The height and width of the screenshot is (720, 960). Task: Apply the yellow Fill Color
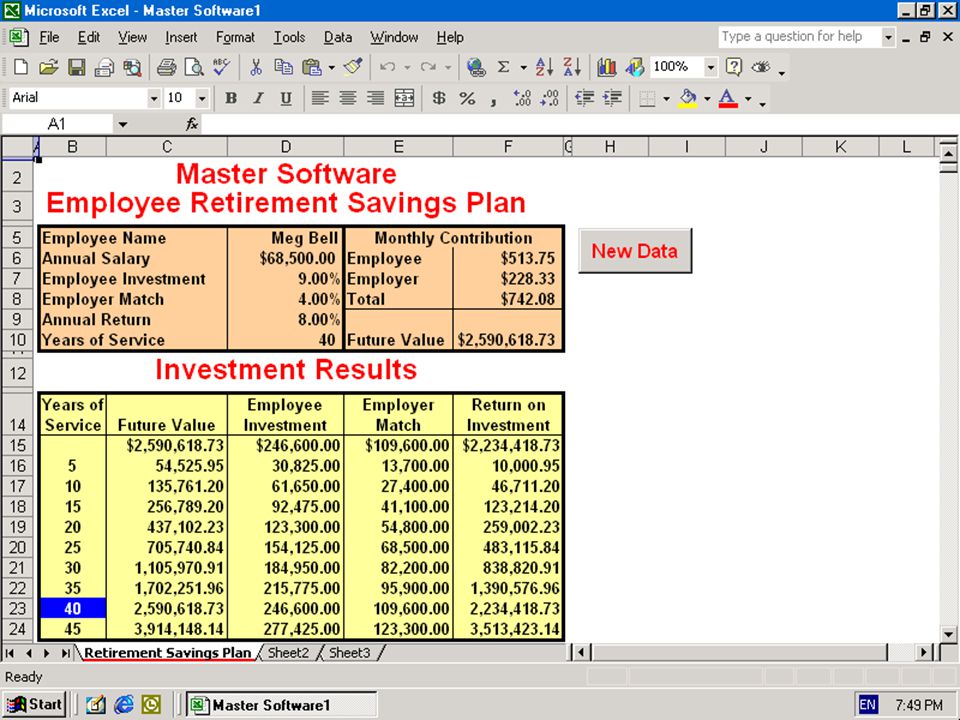click(x=688, y=98)
